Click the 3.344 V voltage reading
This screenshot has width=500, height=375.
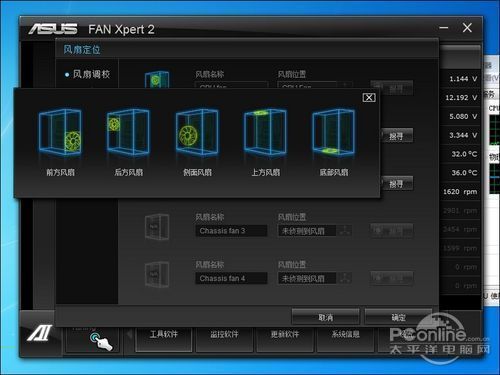point(463,135)
